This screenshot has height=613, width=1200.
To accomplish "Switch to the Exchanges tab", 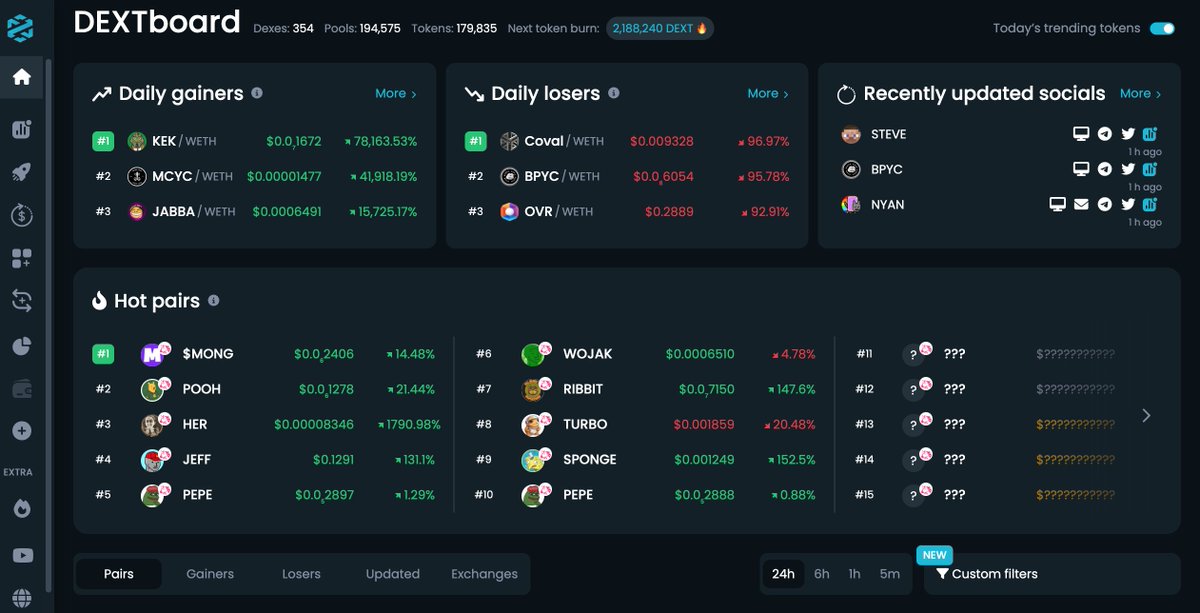I will click(x=484, y=574).
